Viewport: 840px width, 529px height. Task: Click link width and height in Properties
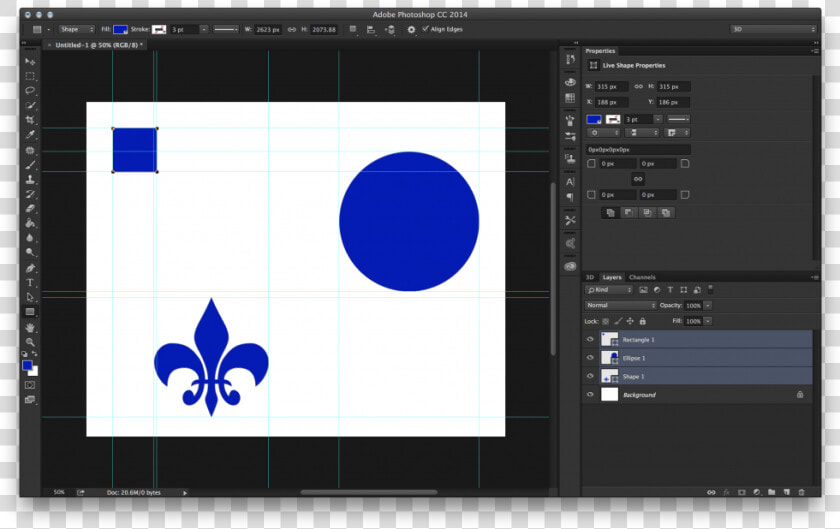coord(638,86)
